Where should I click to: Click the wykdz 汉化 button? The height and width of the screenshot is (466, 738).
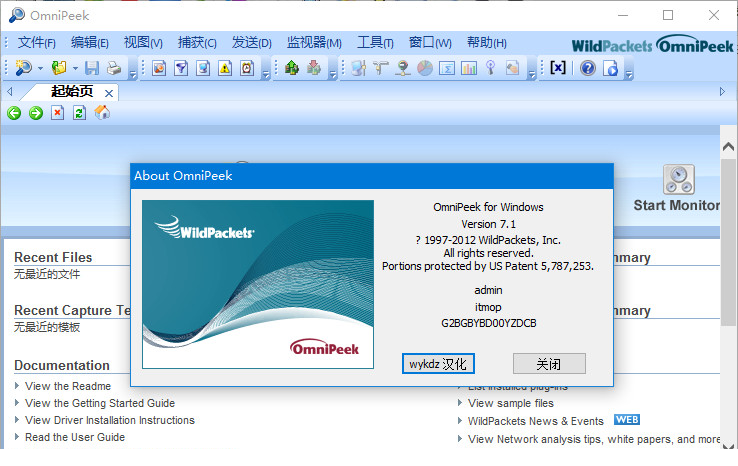(x=438, y=364)
